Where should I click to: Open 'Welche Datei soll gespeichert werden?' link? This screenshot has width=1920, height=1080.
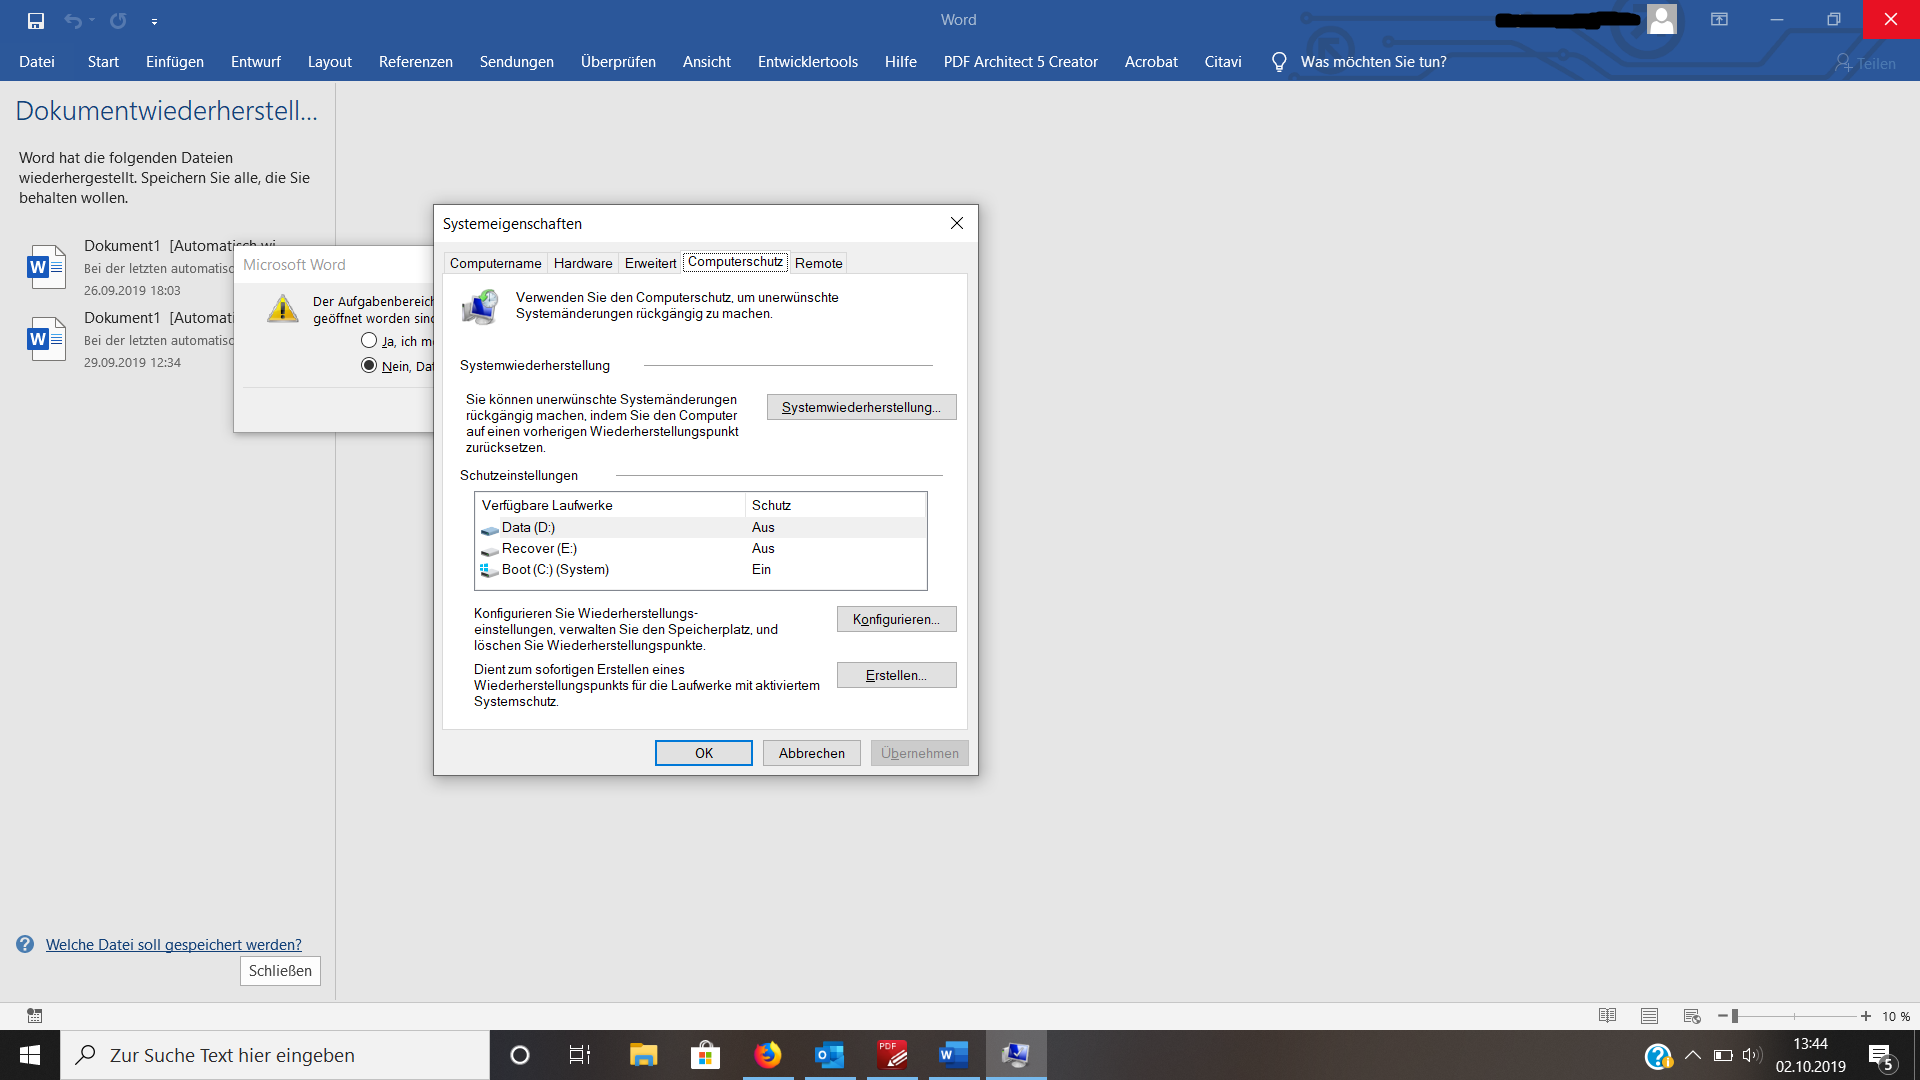pyautogui.click(x=172, y=944)
